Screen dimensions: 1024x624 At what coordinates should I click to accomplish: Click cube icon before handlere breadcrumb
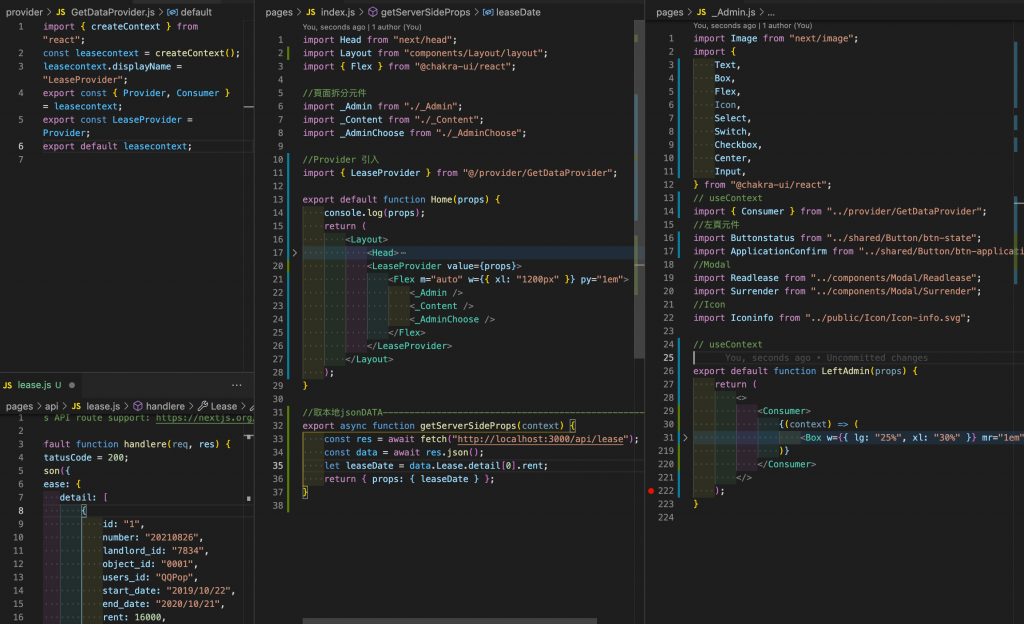(138, 406)
